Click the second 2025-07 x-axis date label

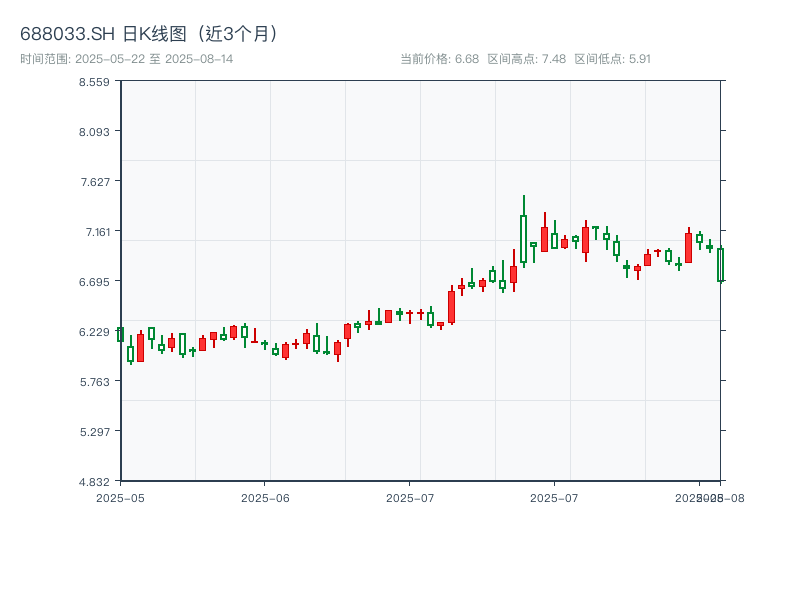tap(554, 497)
